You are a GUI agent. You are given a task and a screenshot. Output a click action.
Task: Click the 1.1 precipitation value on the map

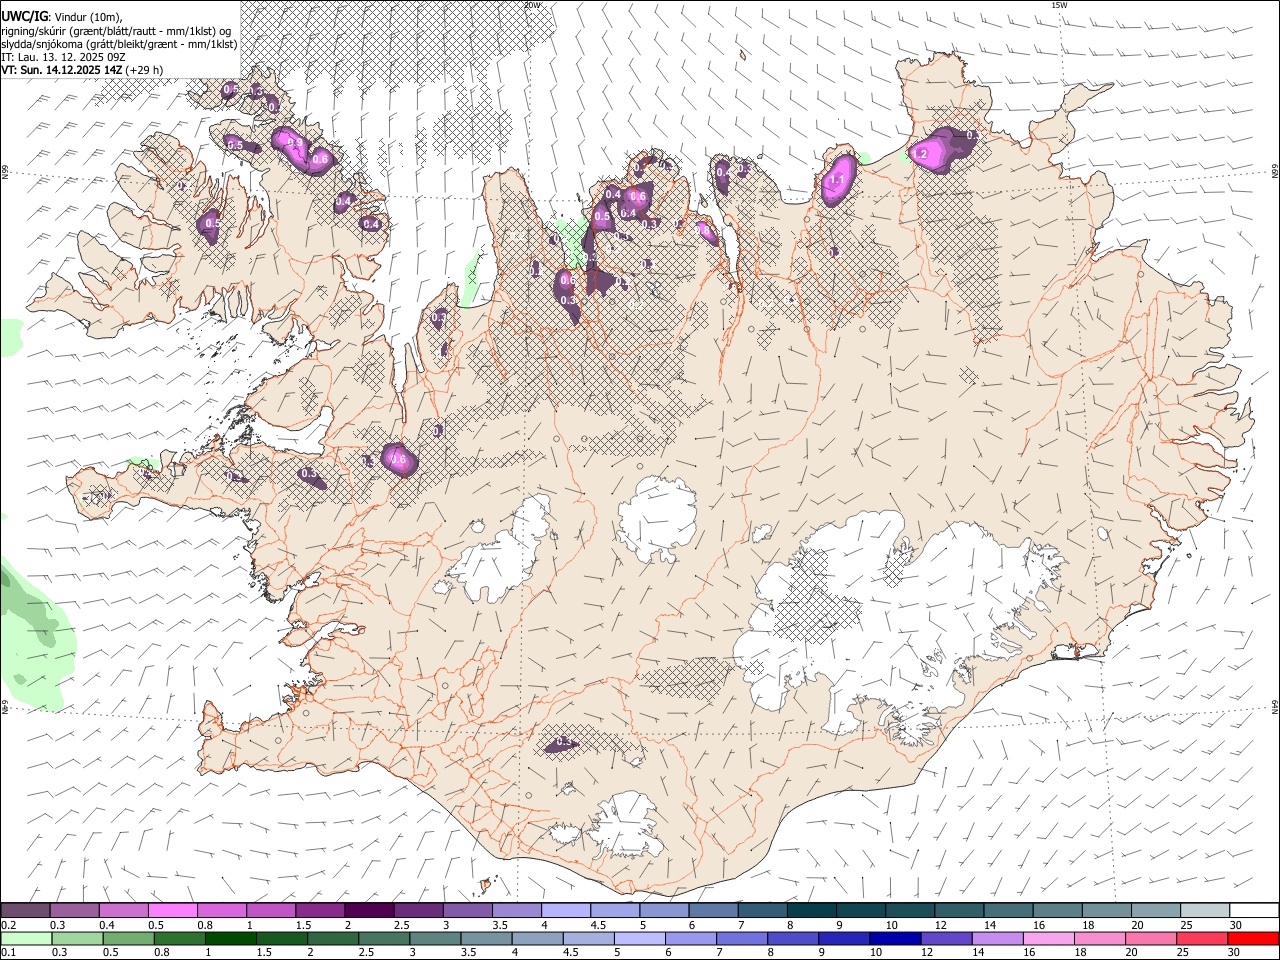838,180
